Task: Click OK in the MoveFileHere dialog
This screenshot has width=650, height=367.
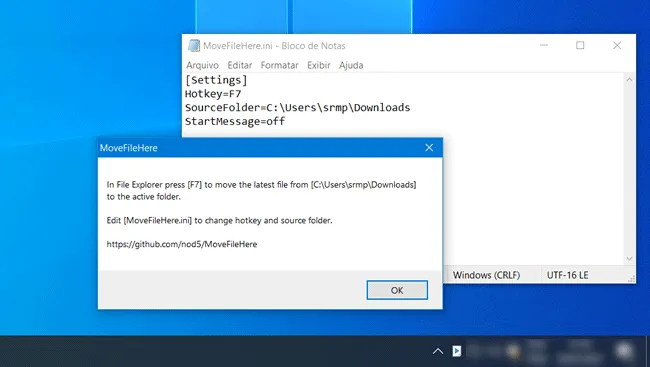Action: [397, 290]
